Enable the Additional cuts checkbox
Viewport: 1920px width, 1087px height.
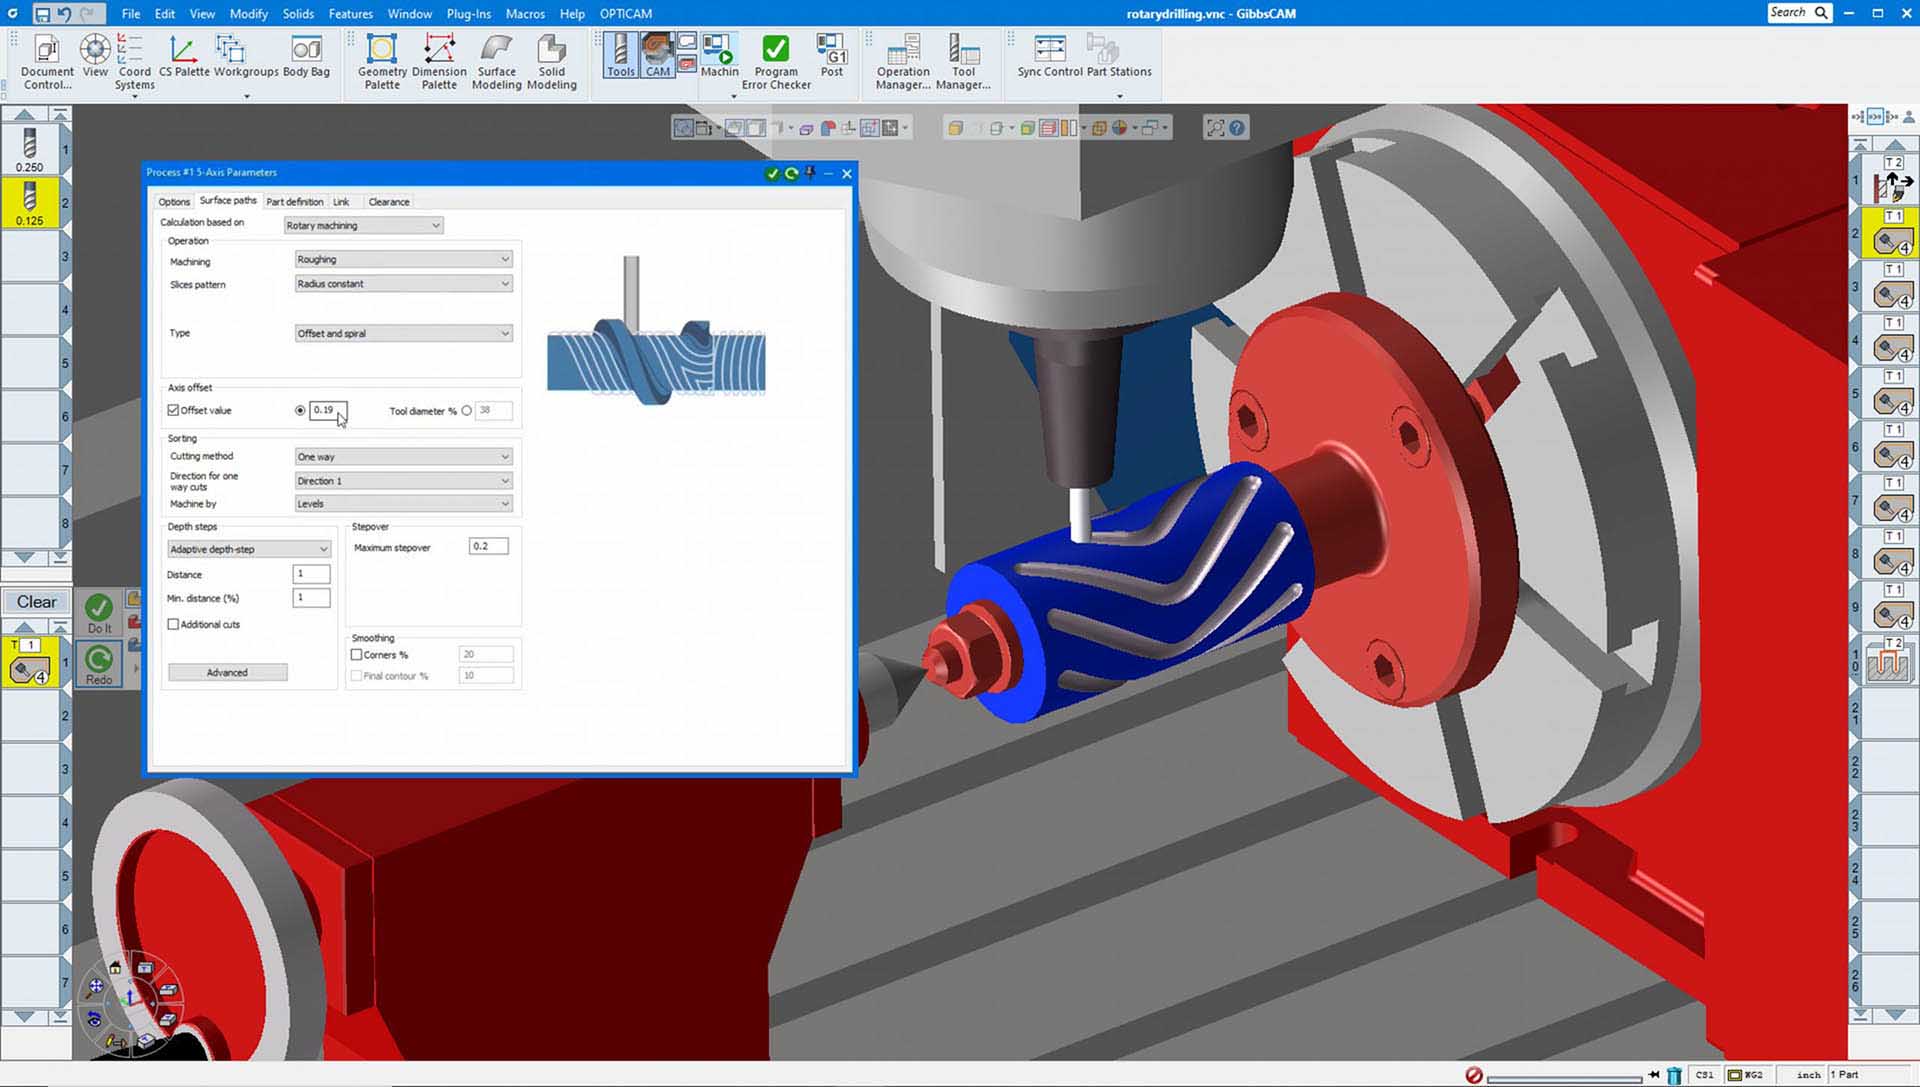click(x=173, y=623)
